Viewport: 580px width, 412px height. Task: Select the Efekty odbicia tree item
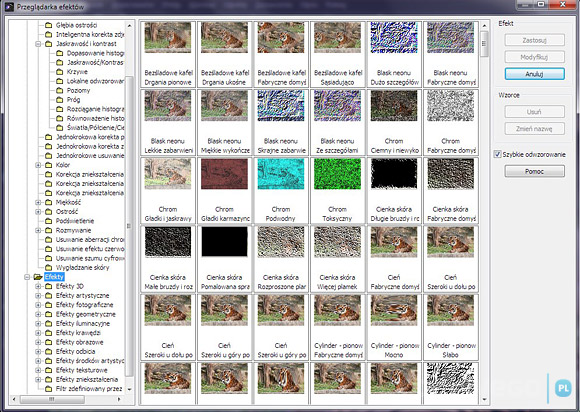75,351
